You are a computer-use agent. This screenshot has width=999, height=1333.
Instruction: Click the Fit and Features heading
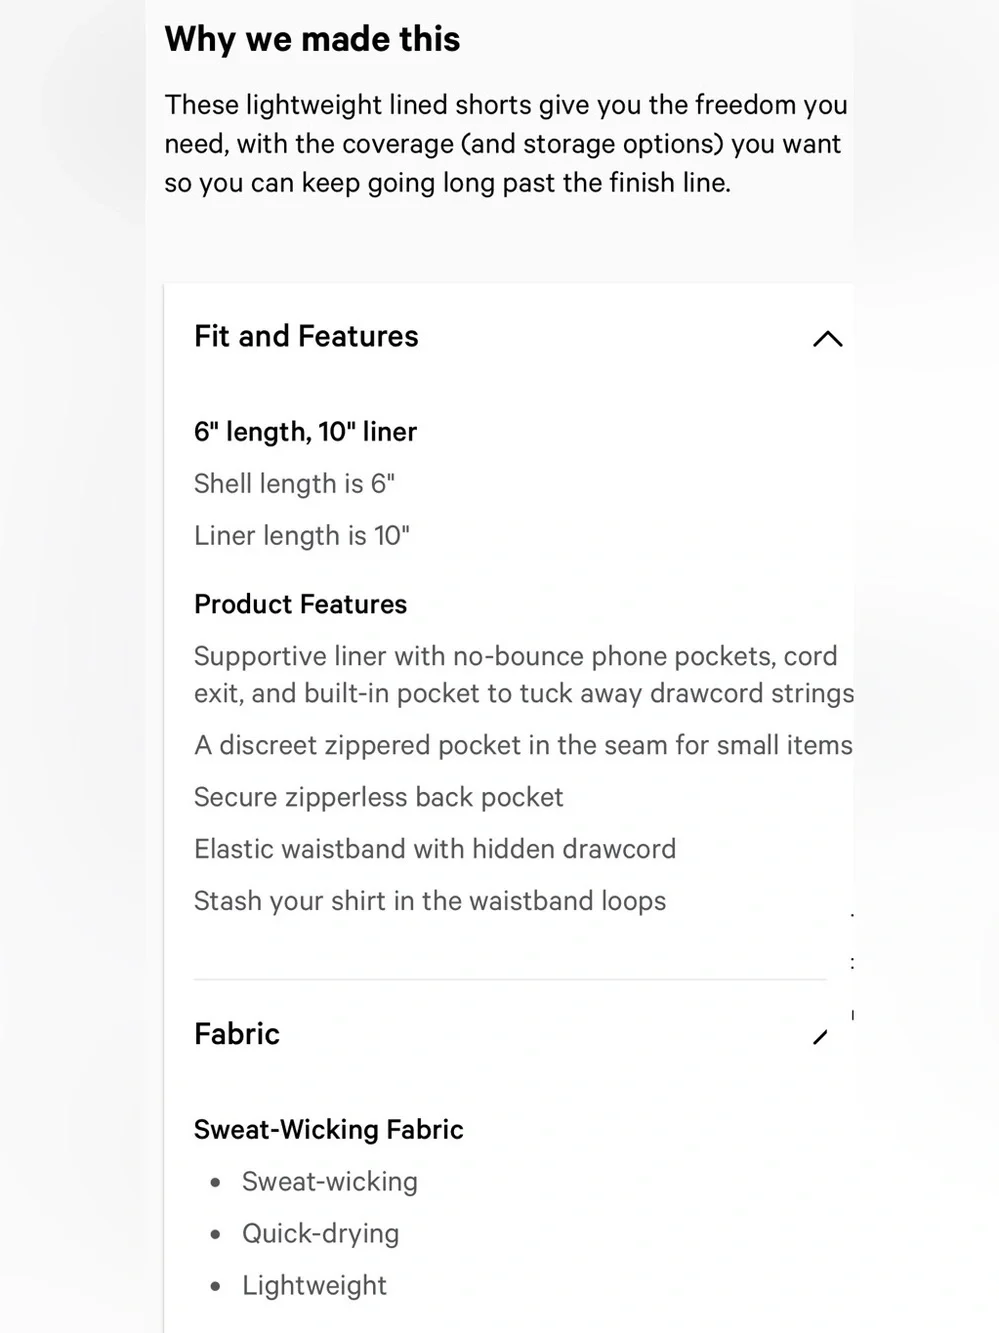[306, 336]
